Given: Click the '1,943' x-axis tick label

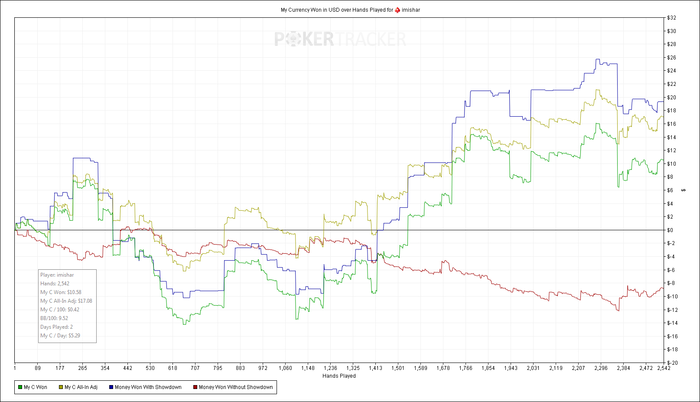Looking at the screenshot, I should pyautogui.click(x=510, y=368).
